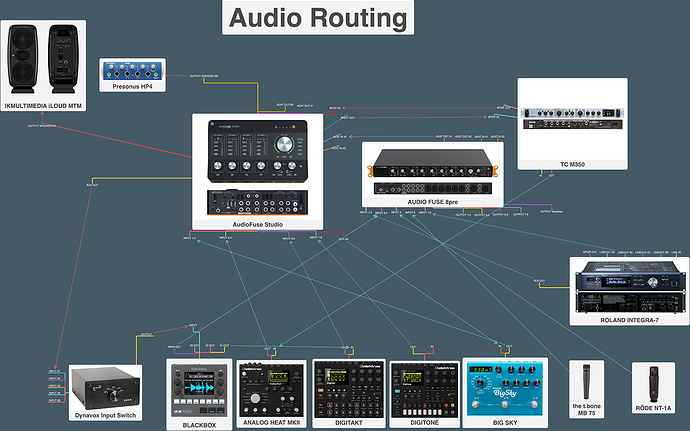690x431 pixels.
Task: Select the Roland Integra-7 rear-panel image
Action: pos(630,302)
